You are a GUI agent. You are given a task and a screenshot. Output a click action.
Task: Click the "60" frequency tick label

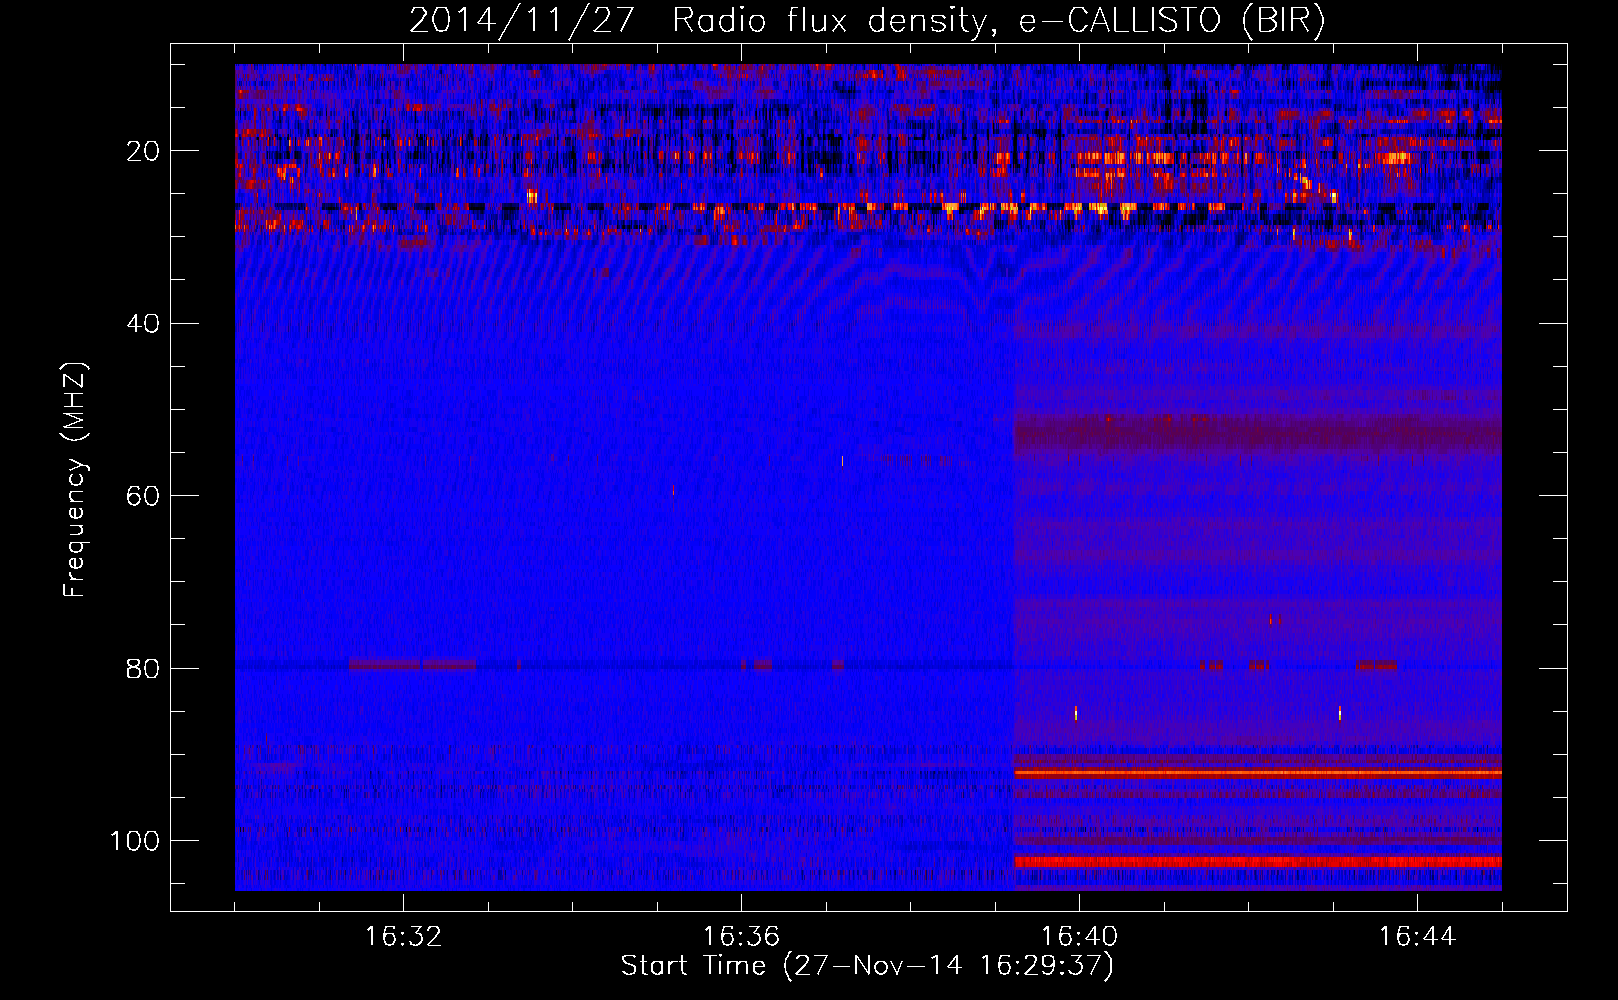pos(144,496)
